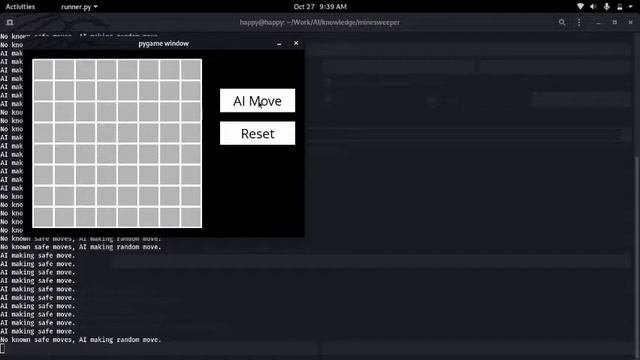Image resolution: width=640 pixels, height=360 pixels.
Task: Click the bottom-left cell of the minesweeper grid
Action: (x=43, y=217)
